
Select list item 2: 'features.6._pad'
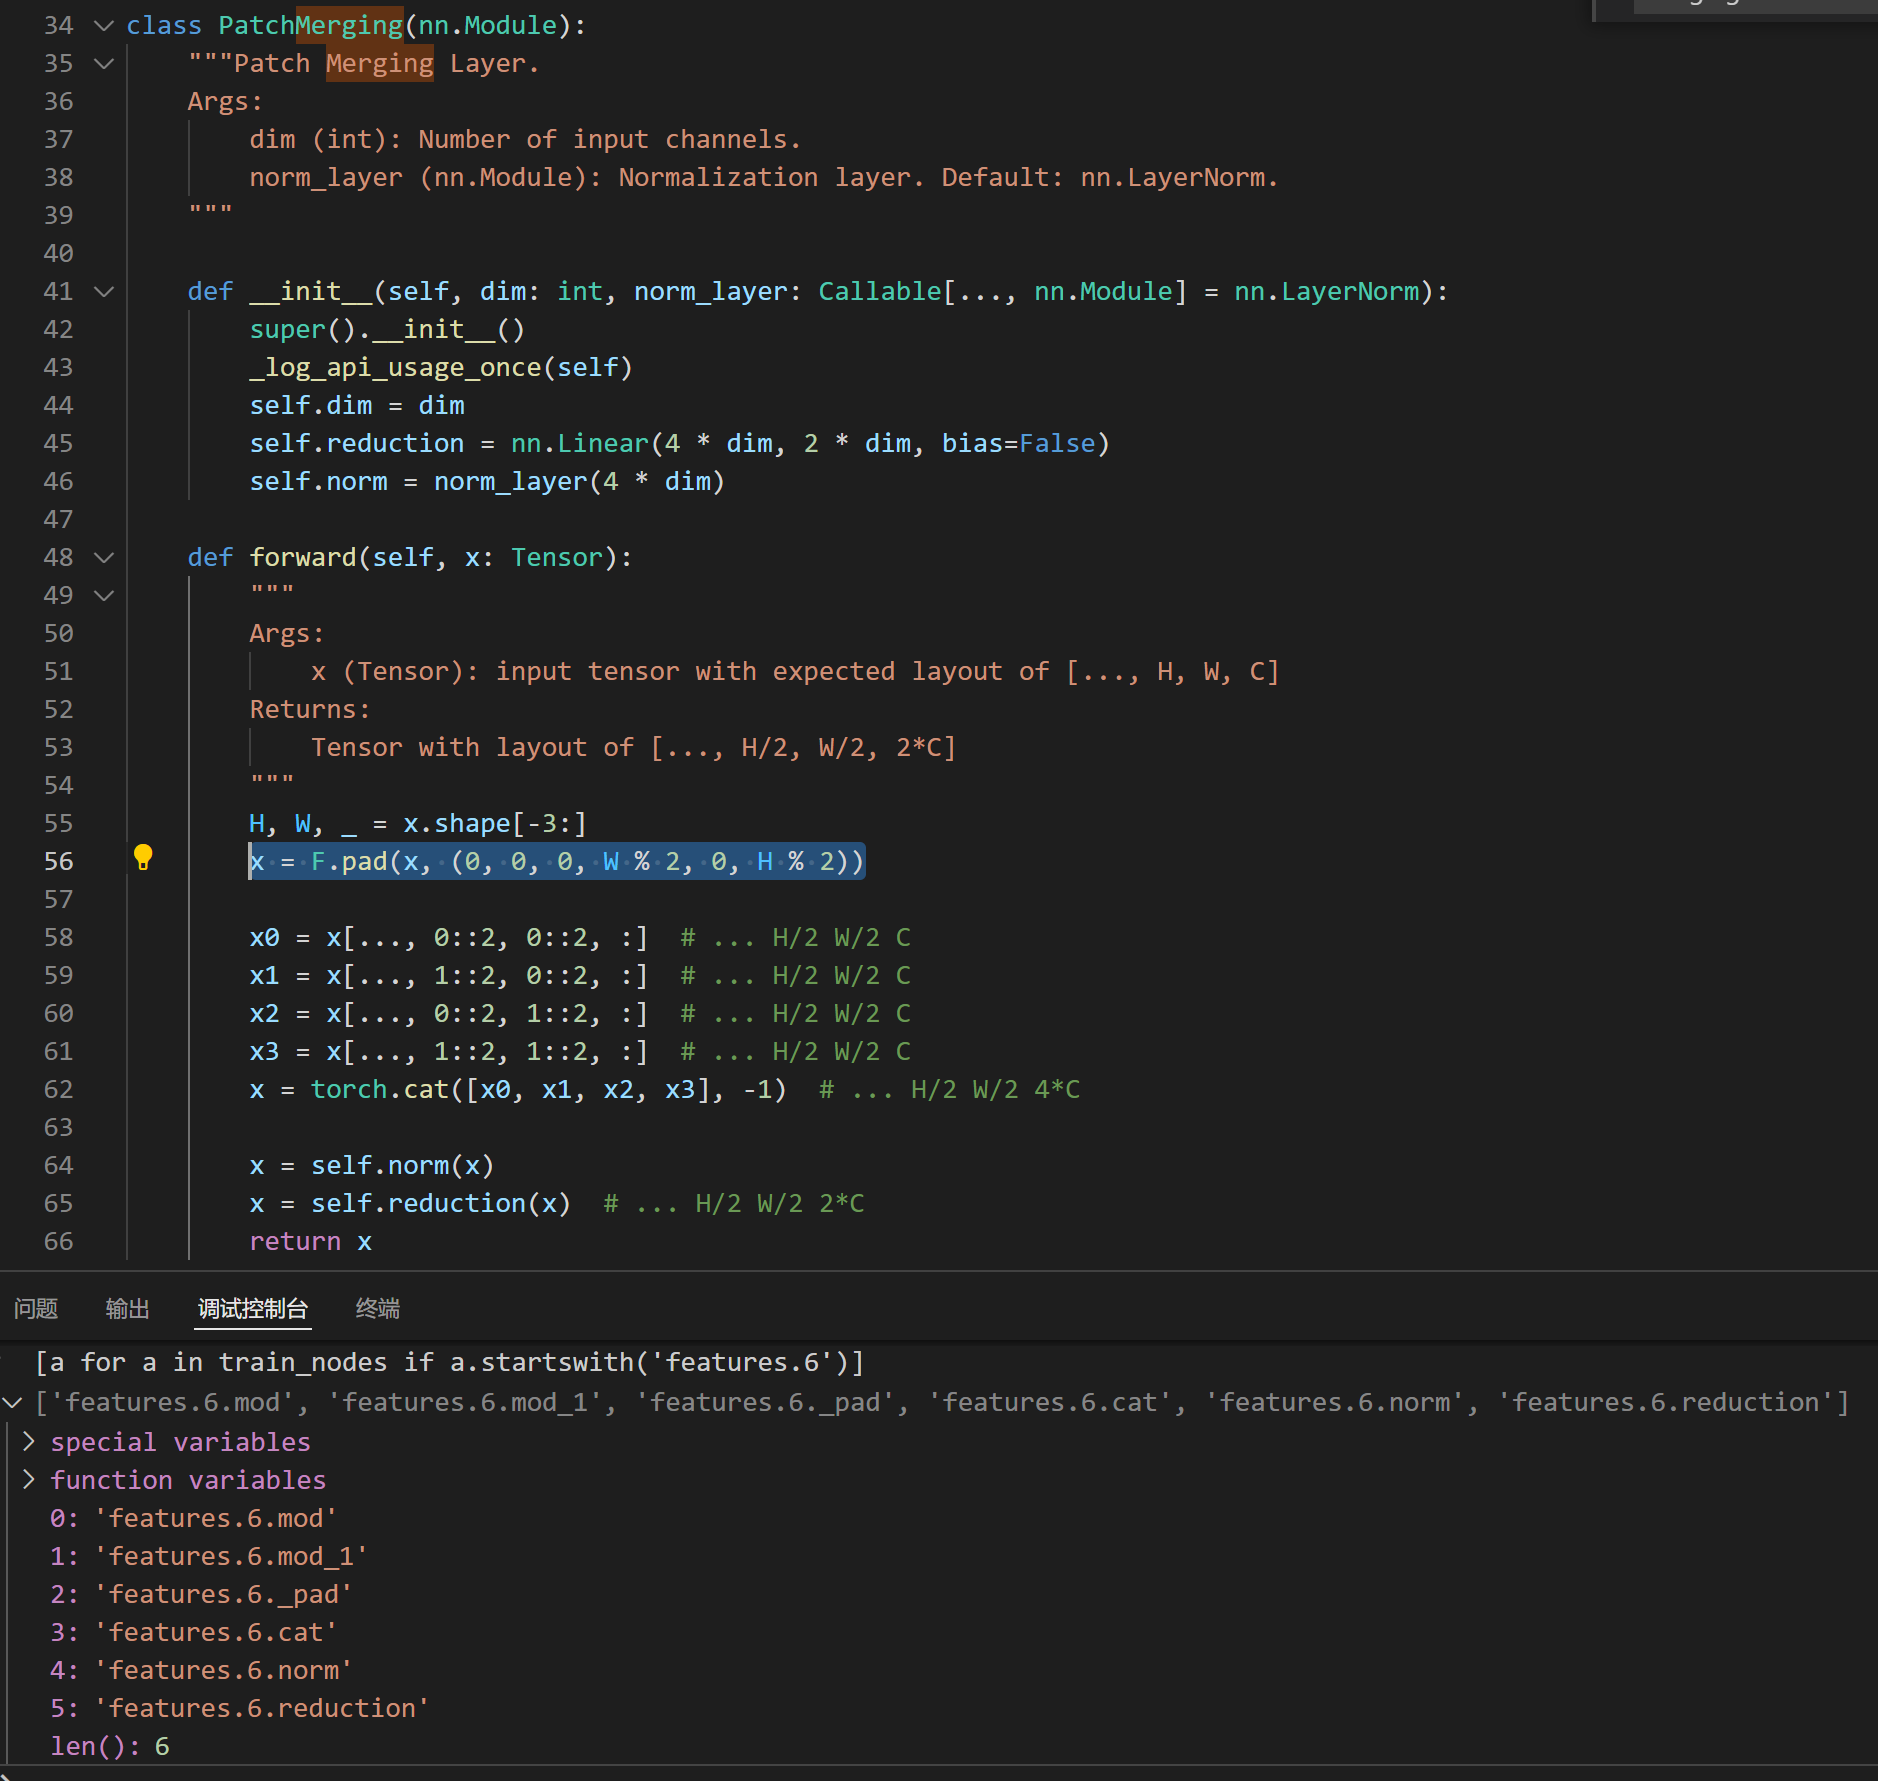tap(200, 1594)
